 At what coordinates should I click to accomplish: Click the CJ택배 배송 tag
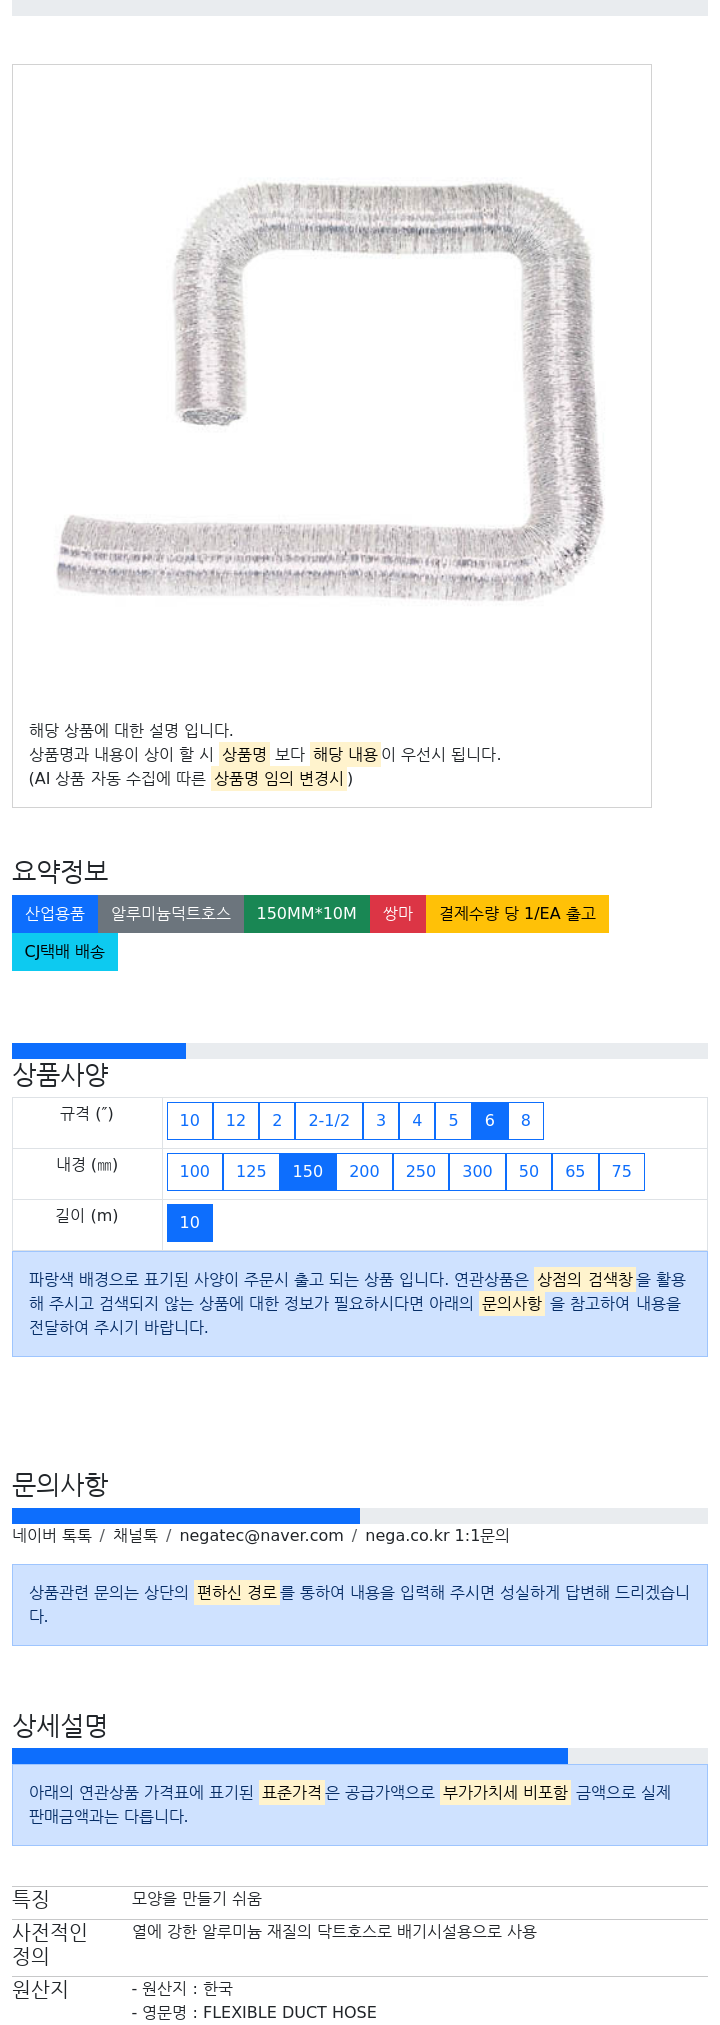(x=65, y=952)
